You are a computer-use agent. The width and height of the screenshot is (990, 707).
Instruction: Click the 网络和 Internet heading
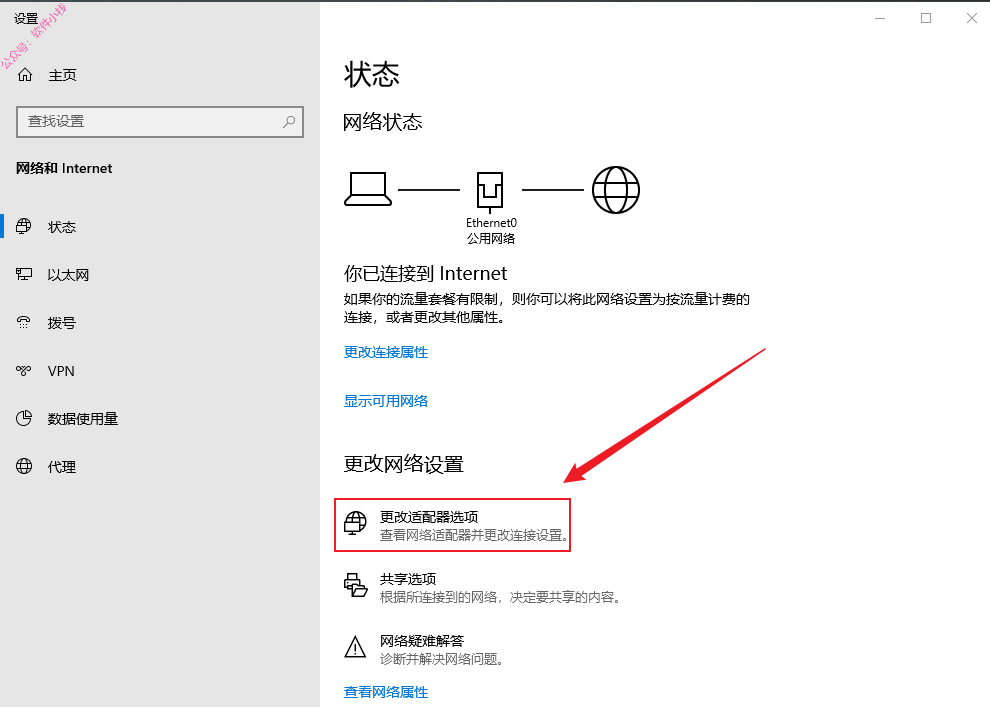pos(64,168)
